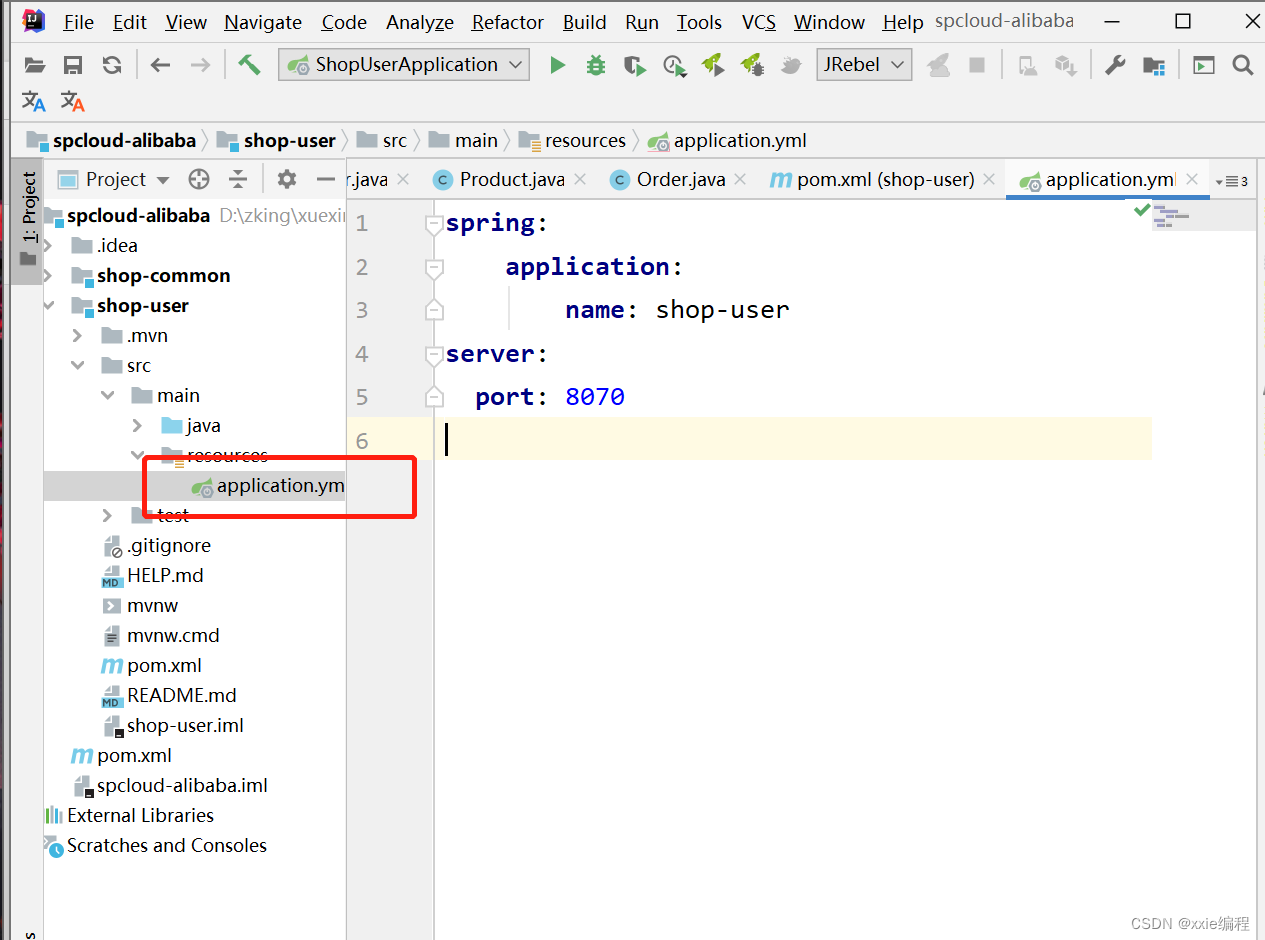Click the Run Anything window icon
This screenshot has width=1265, height=940.
(x=1204, y=66)
